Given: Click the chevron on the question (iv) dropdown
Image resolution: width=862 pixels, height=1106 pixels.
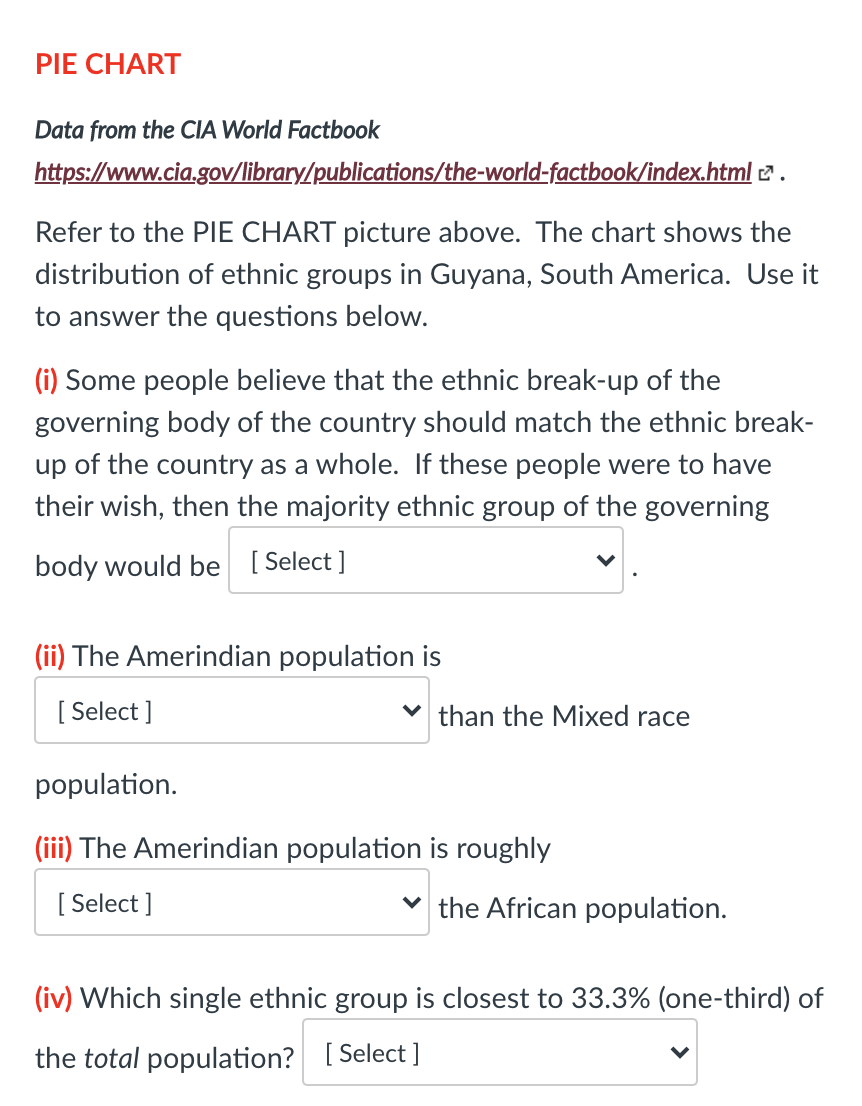Looking at the screenshot, I should coord(680,1052).
